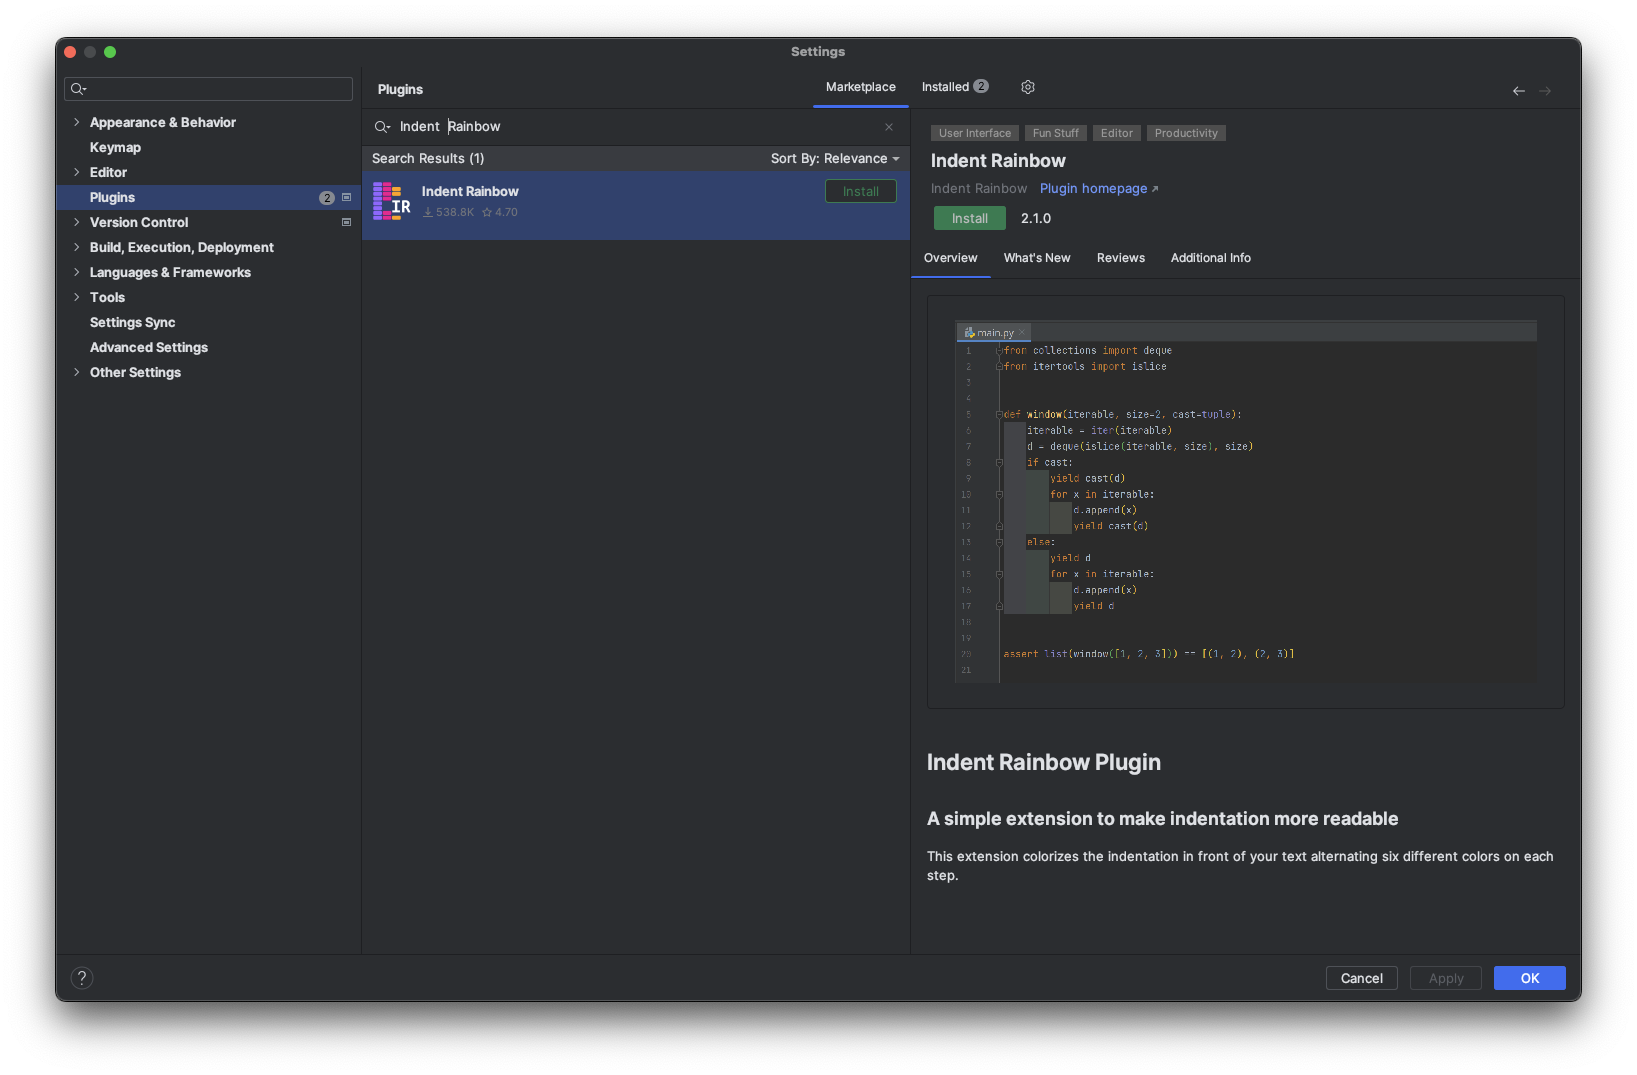
Task: Click the project-level icon next to Plugins
Action: click(346, 198)
